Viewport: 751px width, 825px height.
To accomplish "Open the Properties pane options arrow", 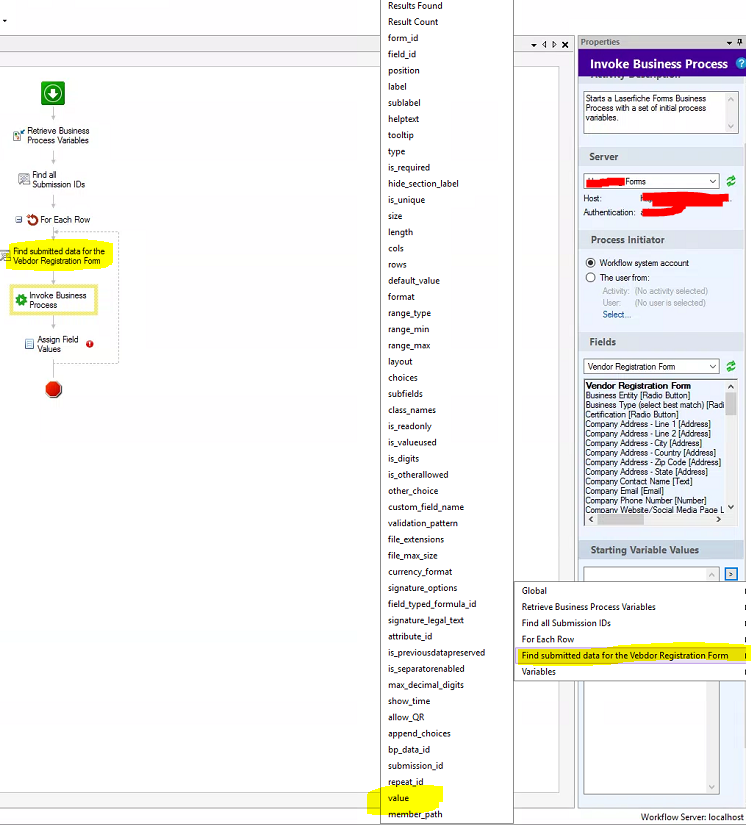I will (729, 43).
